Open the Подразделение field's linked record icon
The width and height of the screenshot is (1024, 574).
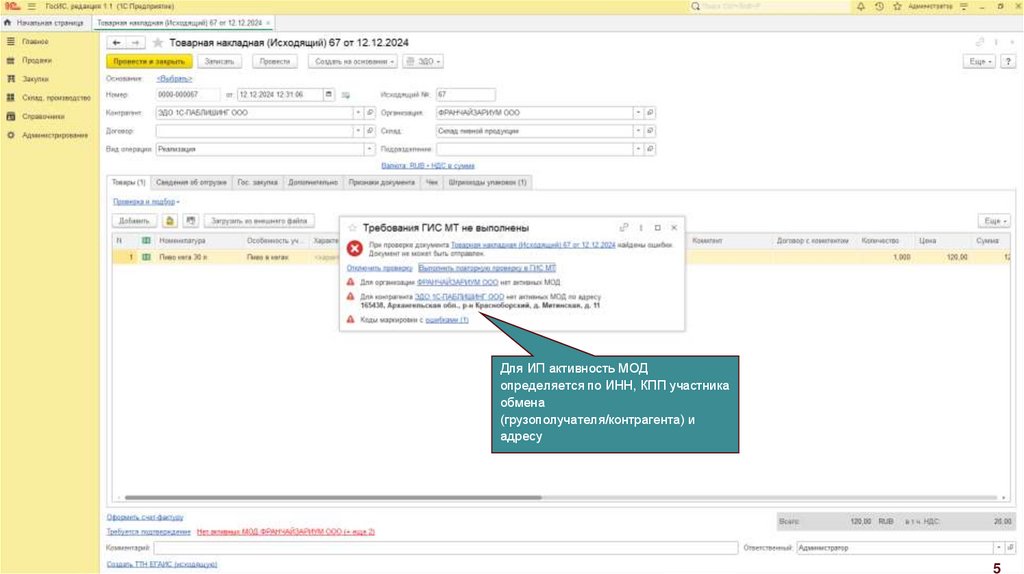pyautogui.click(x=650, y=149)
